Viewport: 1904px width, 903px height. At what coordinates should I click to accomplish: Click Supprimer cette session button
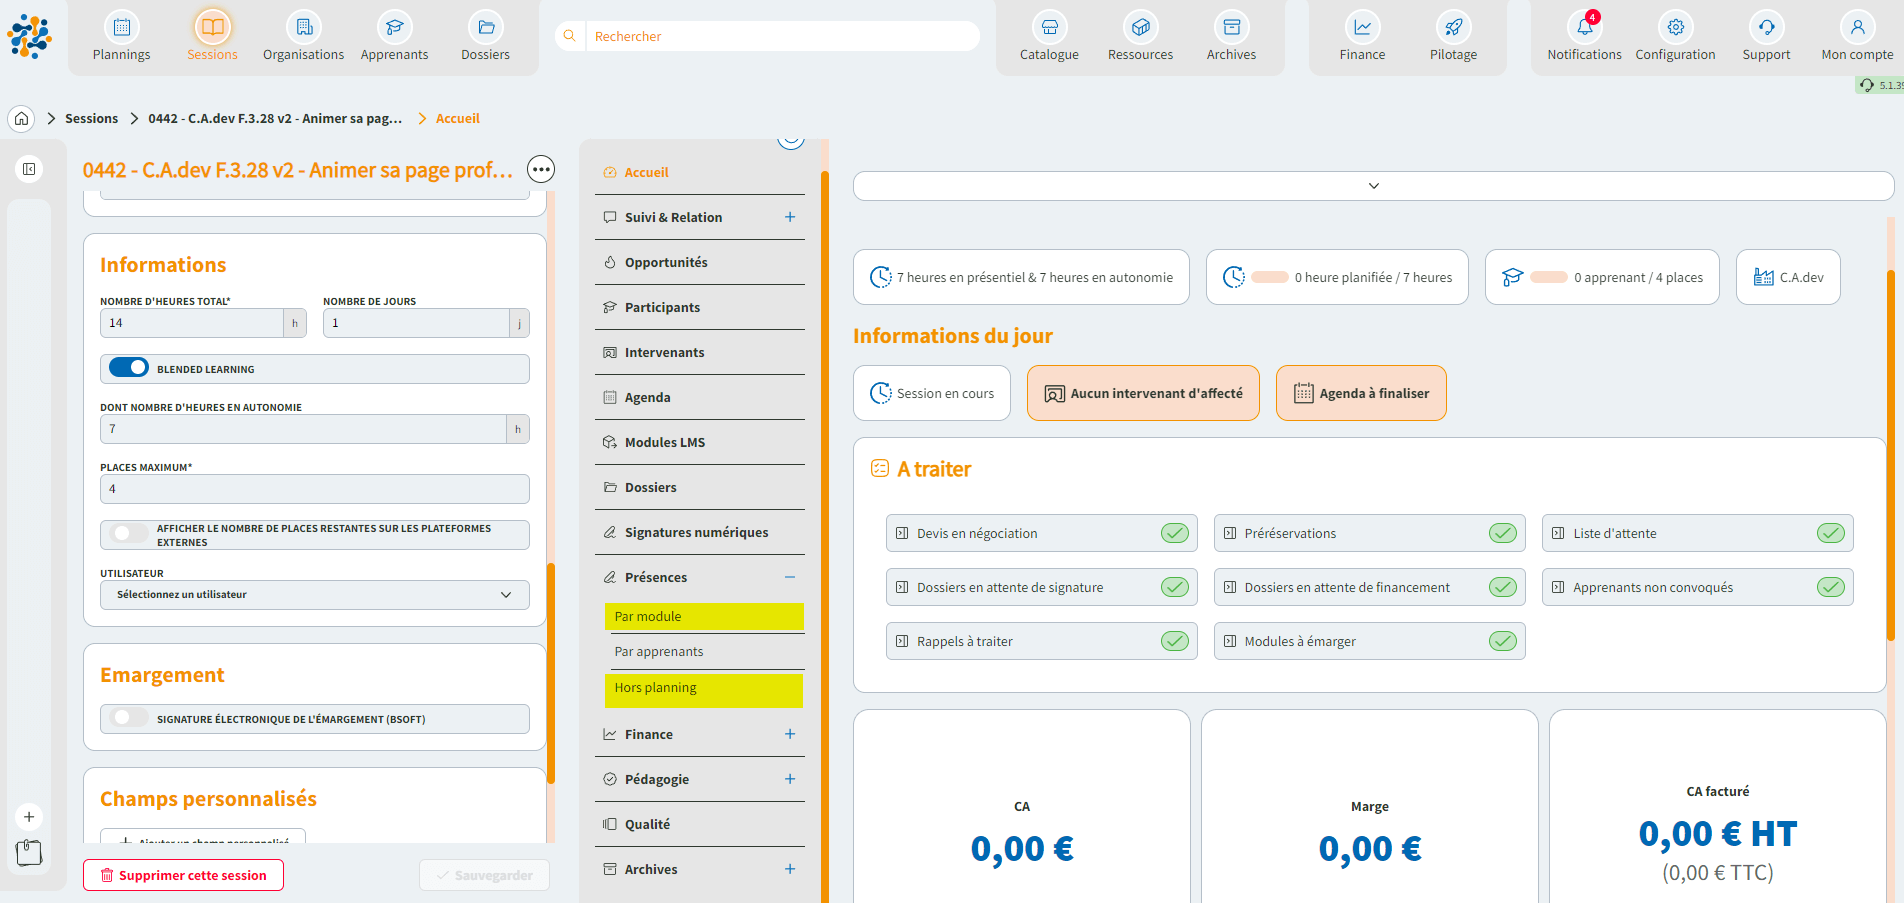(x=183, y=875)
